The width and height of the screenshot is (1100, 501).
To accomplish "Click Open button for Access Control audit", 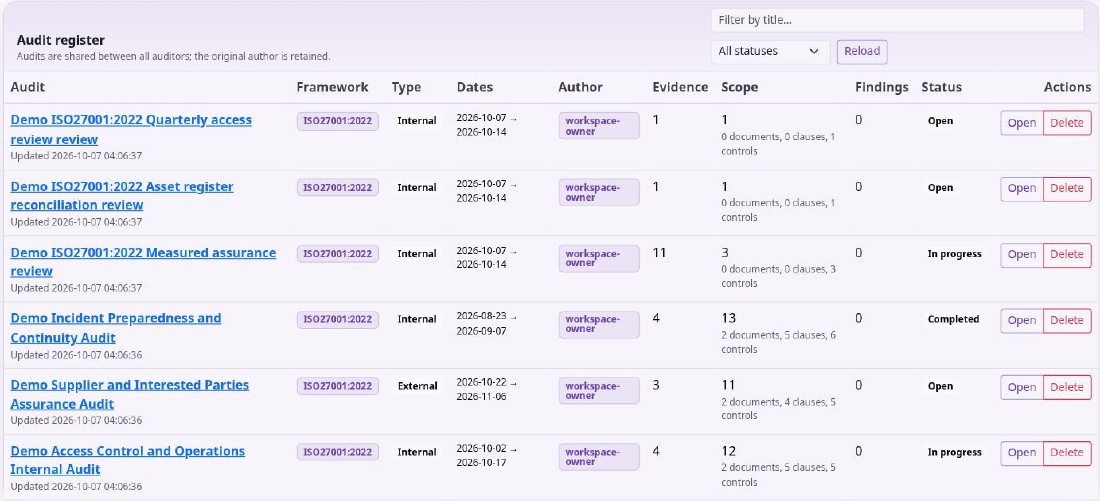I will coord(1021,453).
